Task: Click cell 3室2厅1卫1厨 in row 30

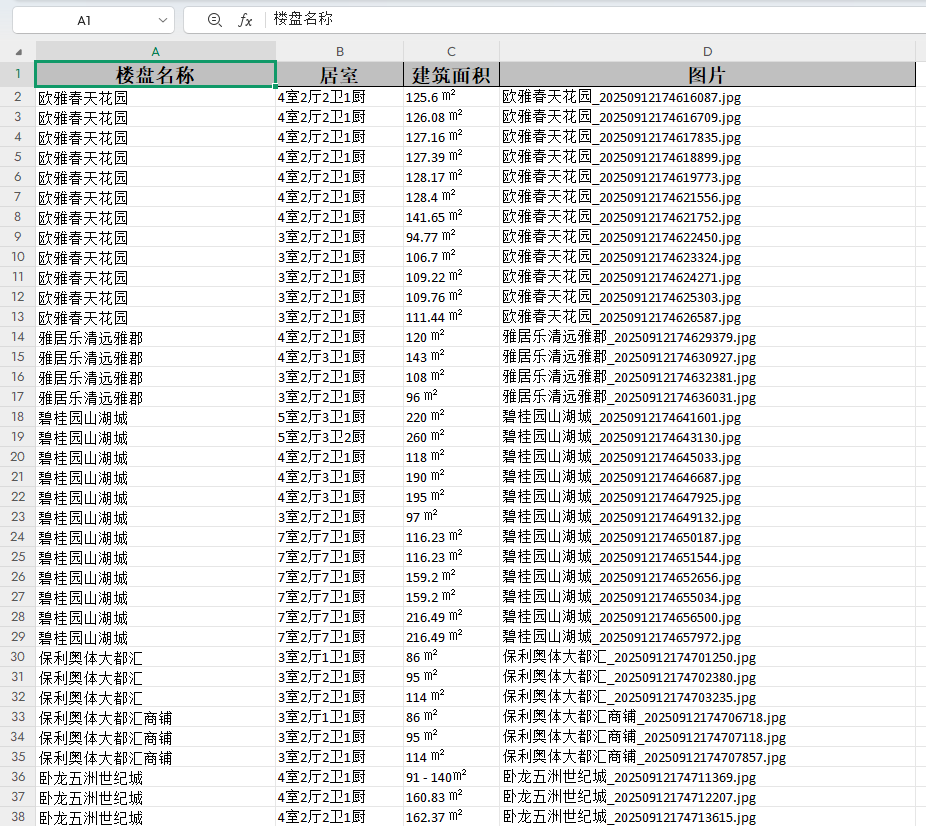Action: (340, 657)
